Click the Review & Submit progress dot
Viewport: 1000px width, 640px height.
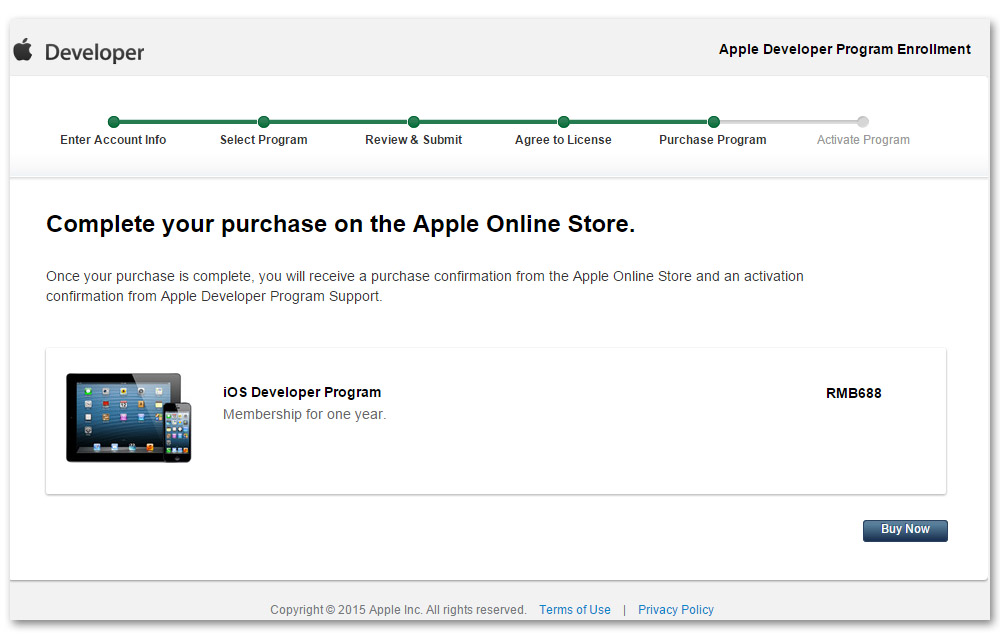coord(413,121)
